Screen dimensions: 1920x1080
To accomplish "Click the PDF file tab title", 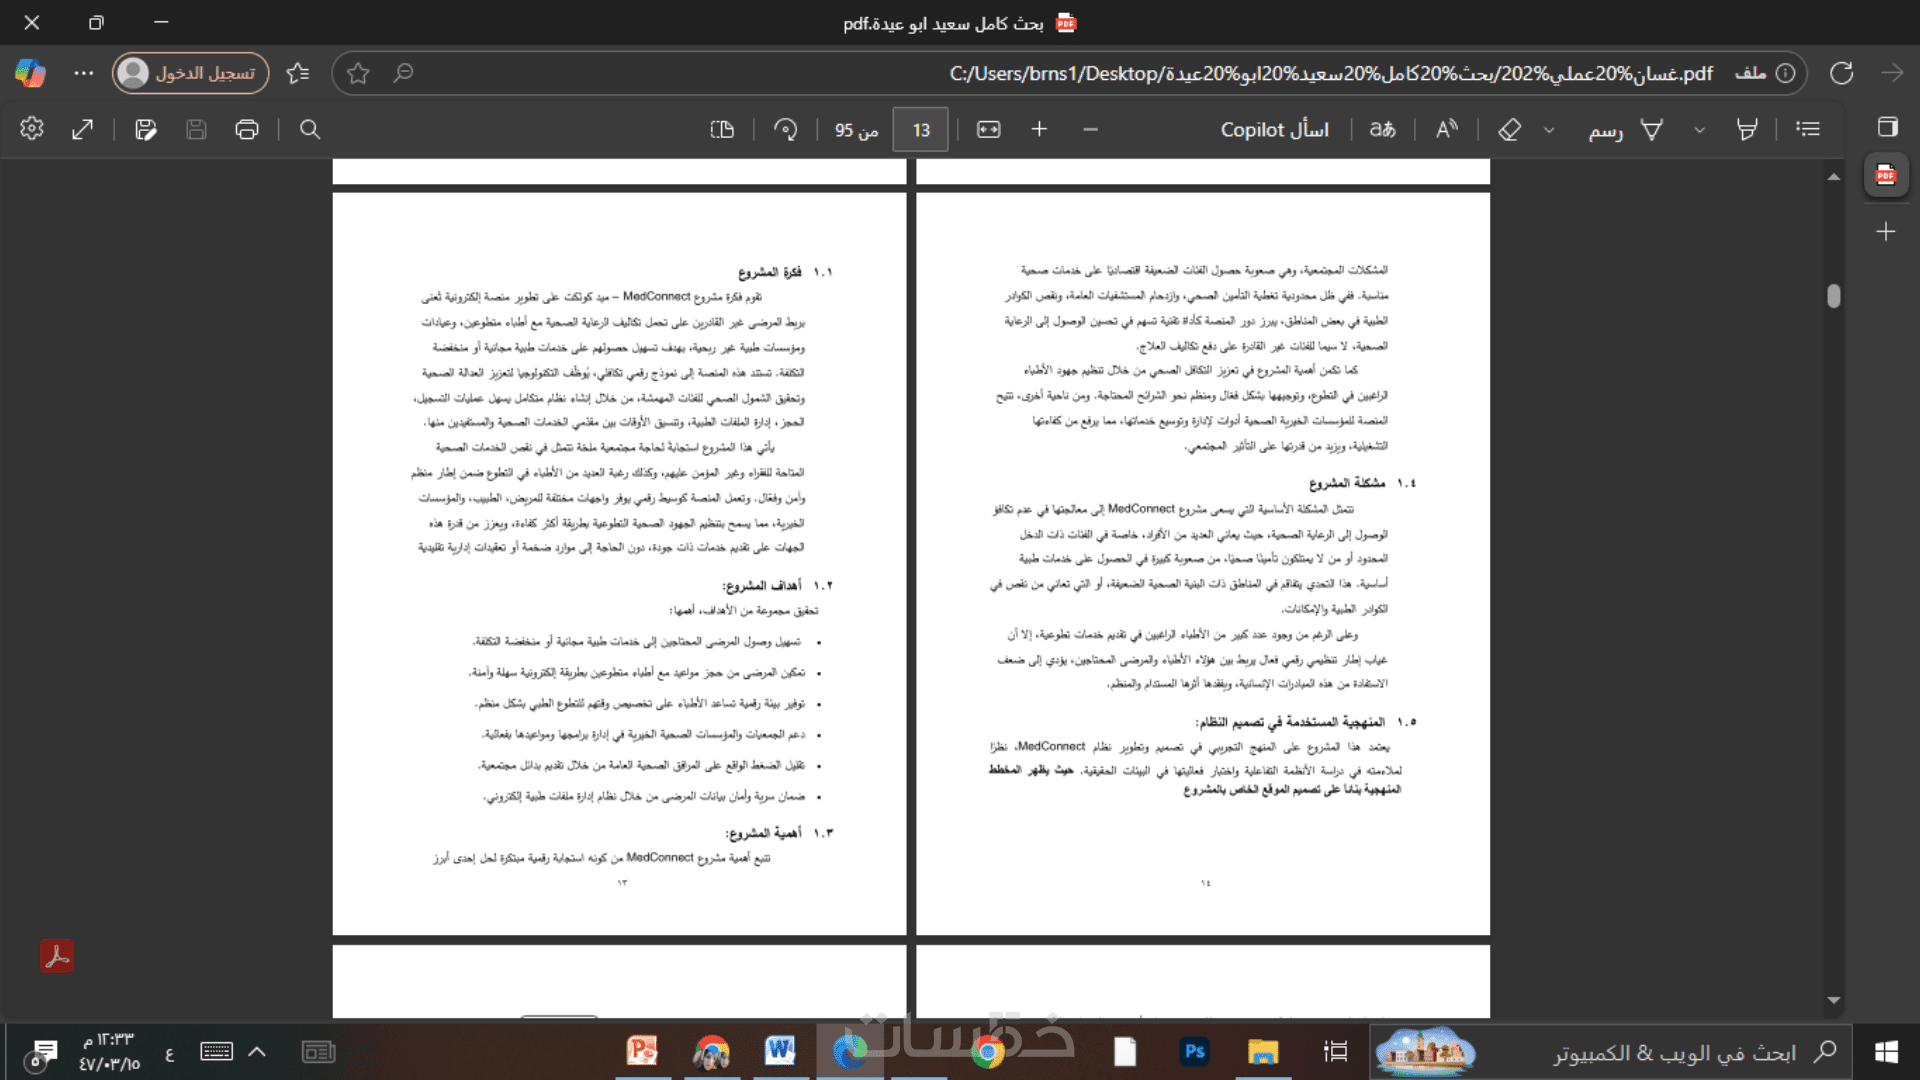I will click(944, 23).
